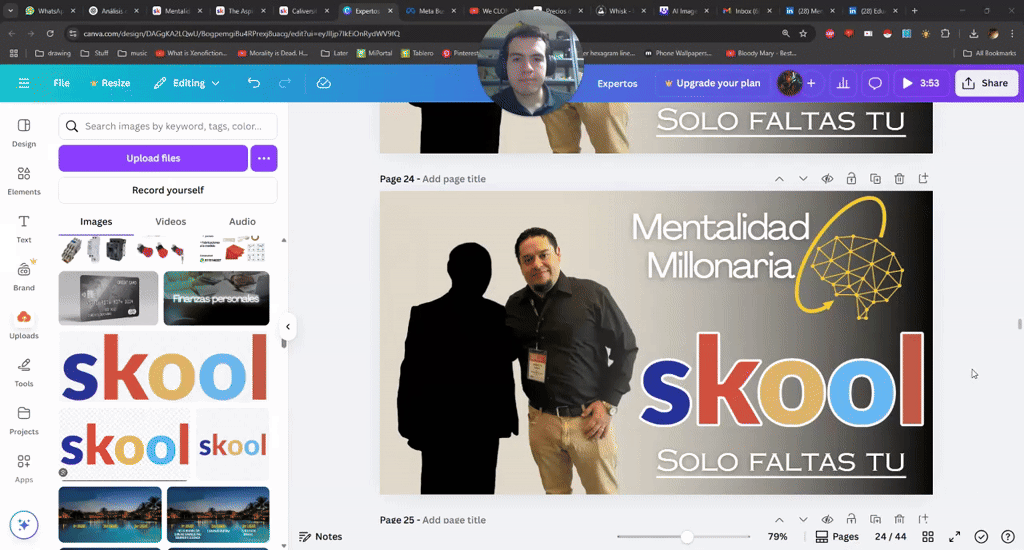Duplicate Page 24
This screenshot has width=1024, height=550.
875,179
